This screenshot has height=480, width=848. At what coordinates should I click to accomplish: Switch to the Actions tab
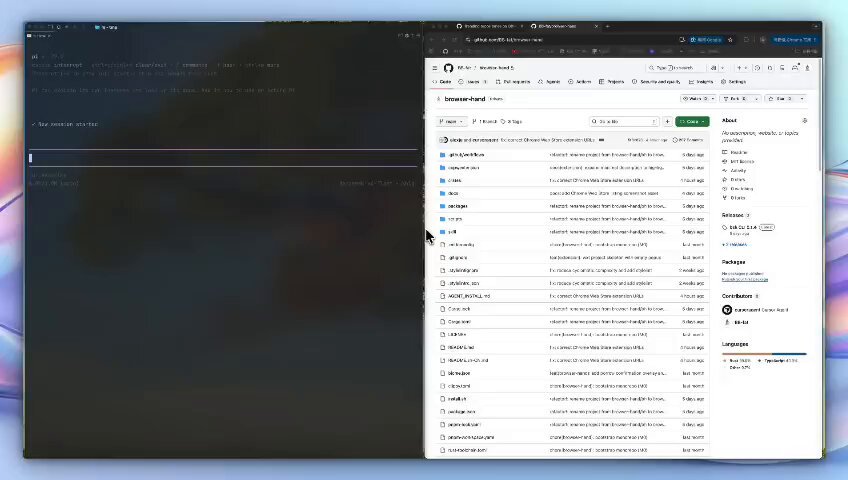[x=579, y=82]
